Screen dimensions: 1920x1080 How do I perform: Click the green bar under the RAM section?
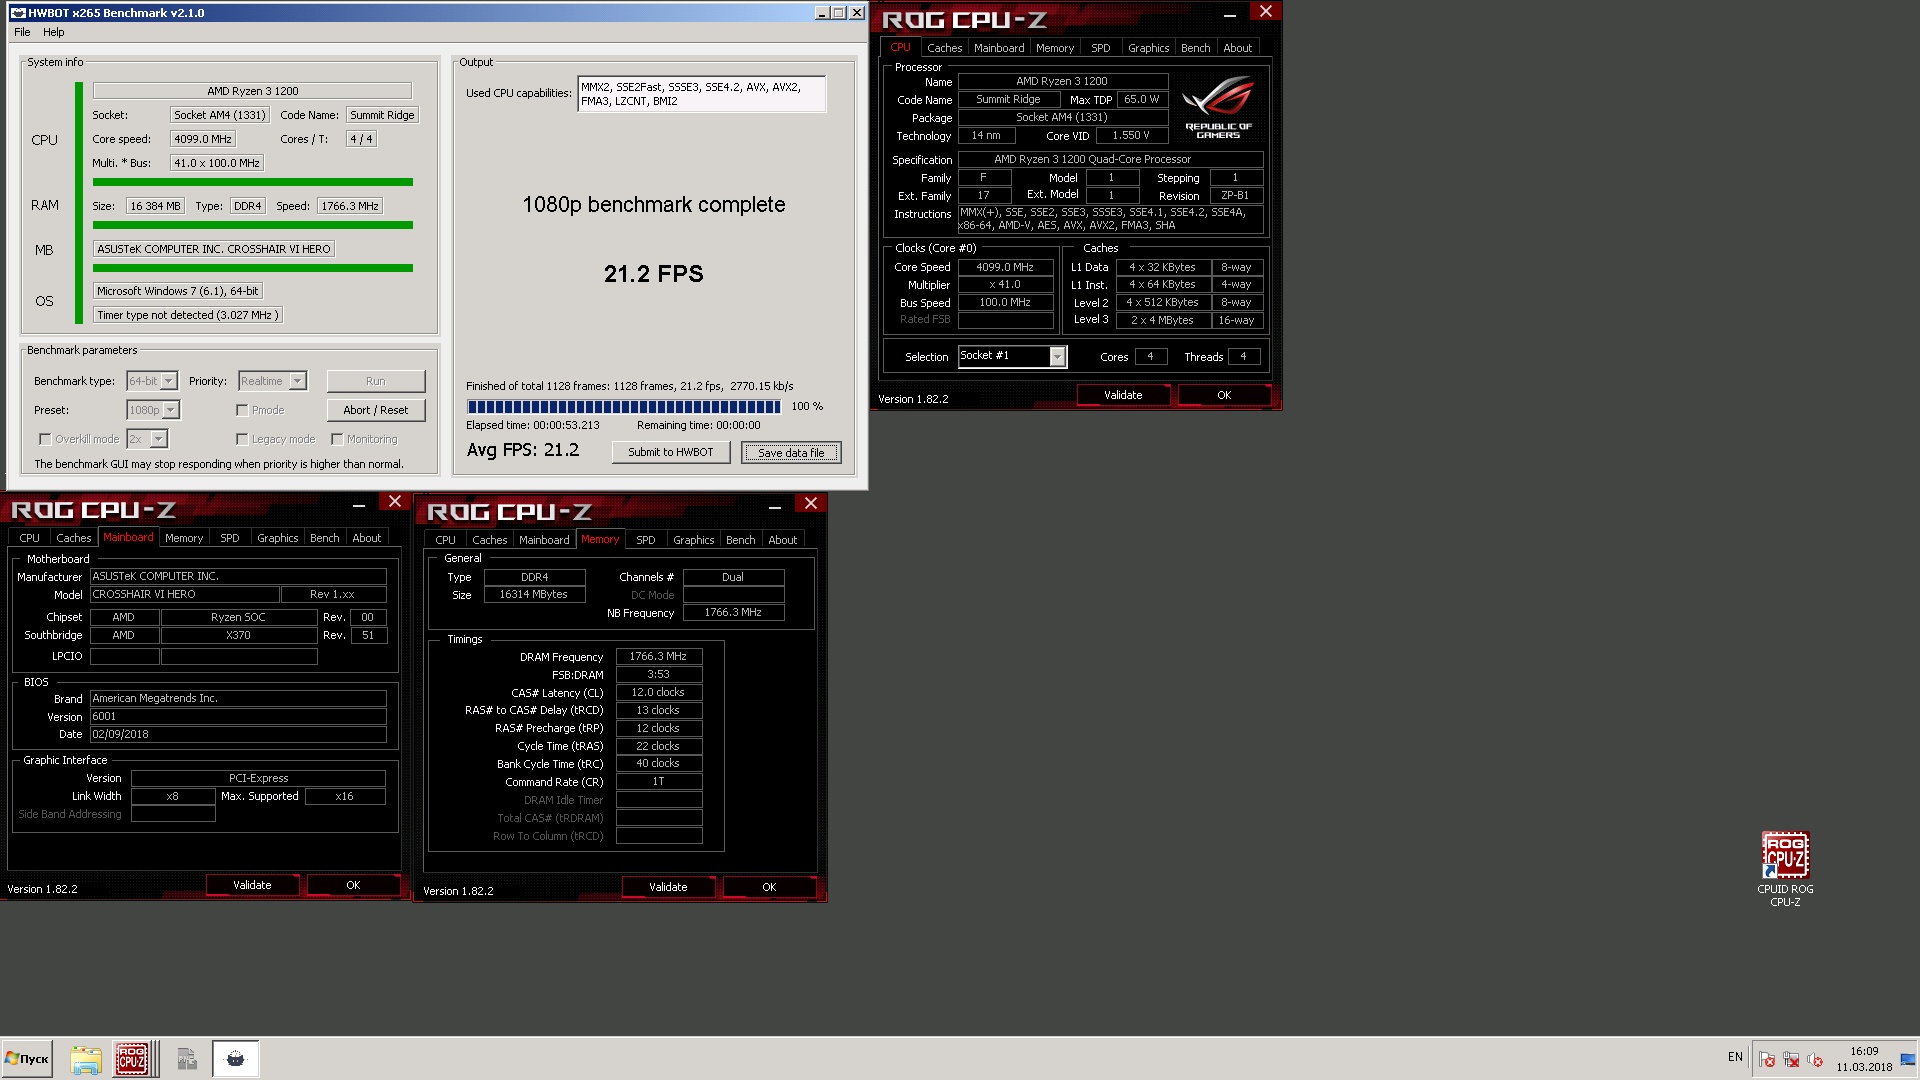(x=253, y=225)
